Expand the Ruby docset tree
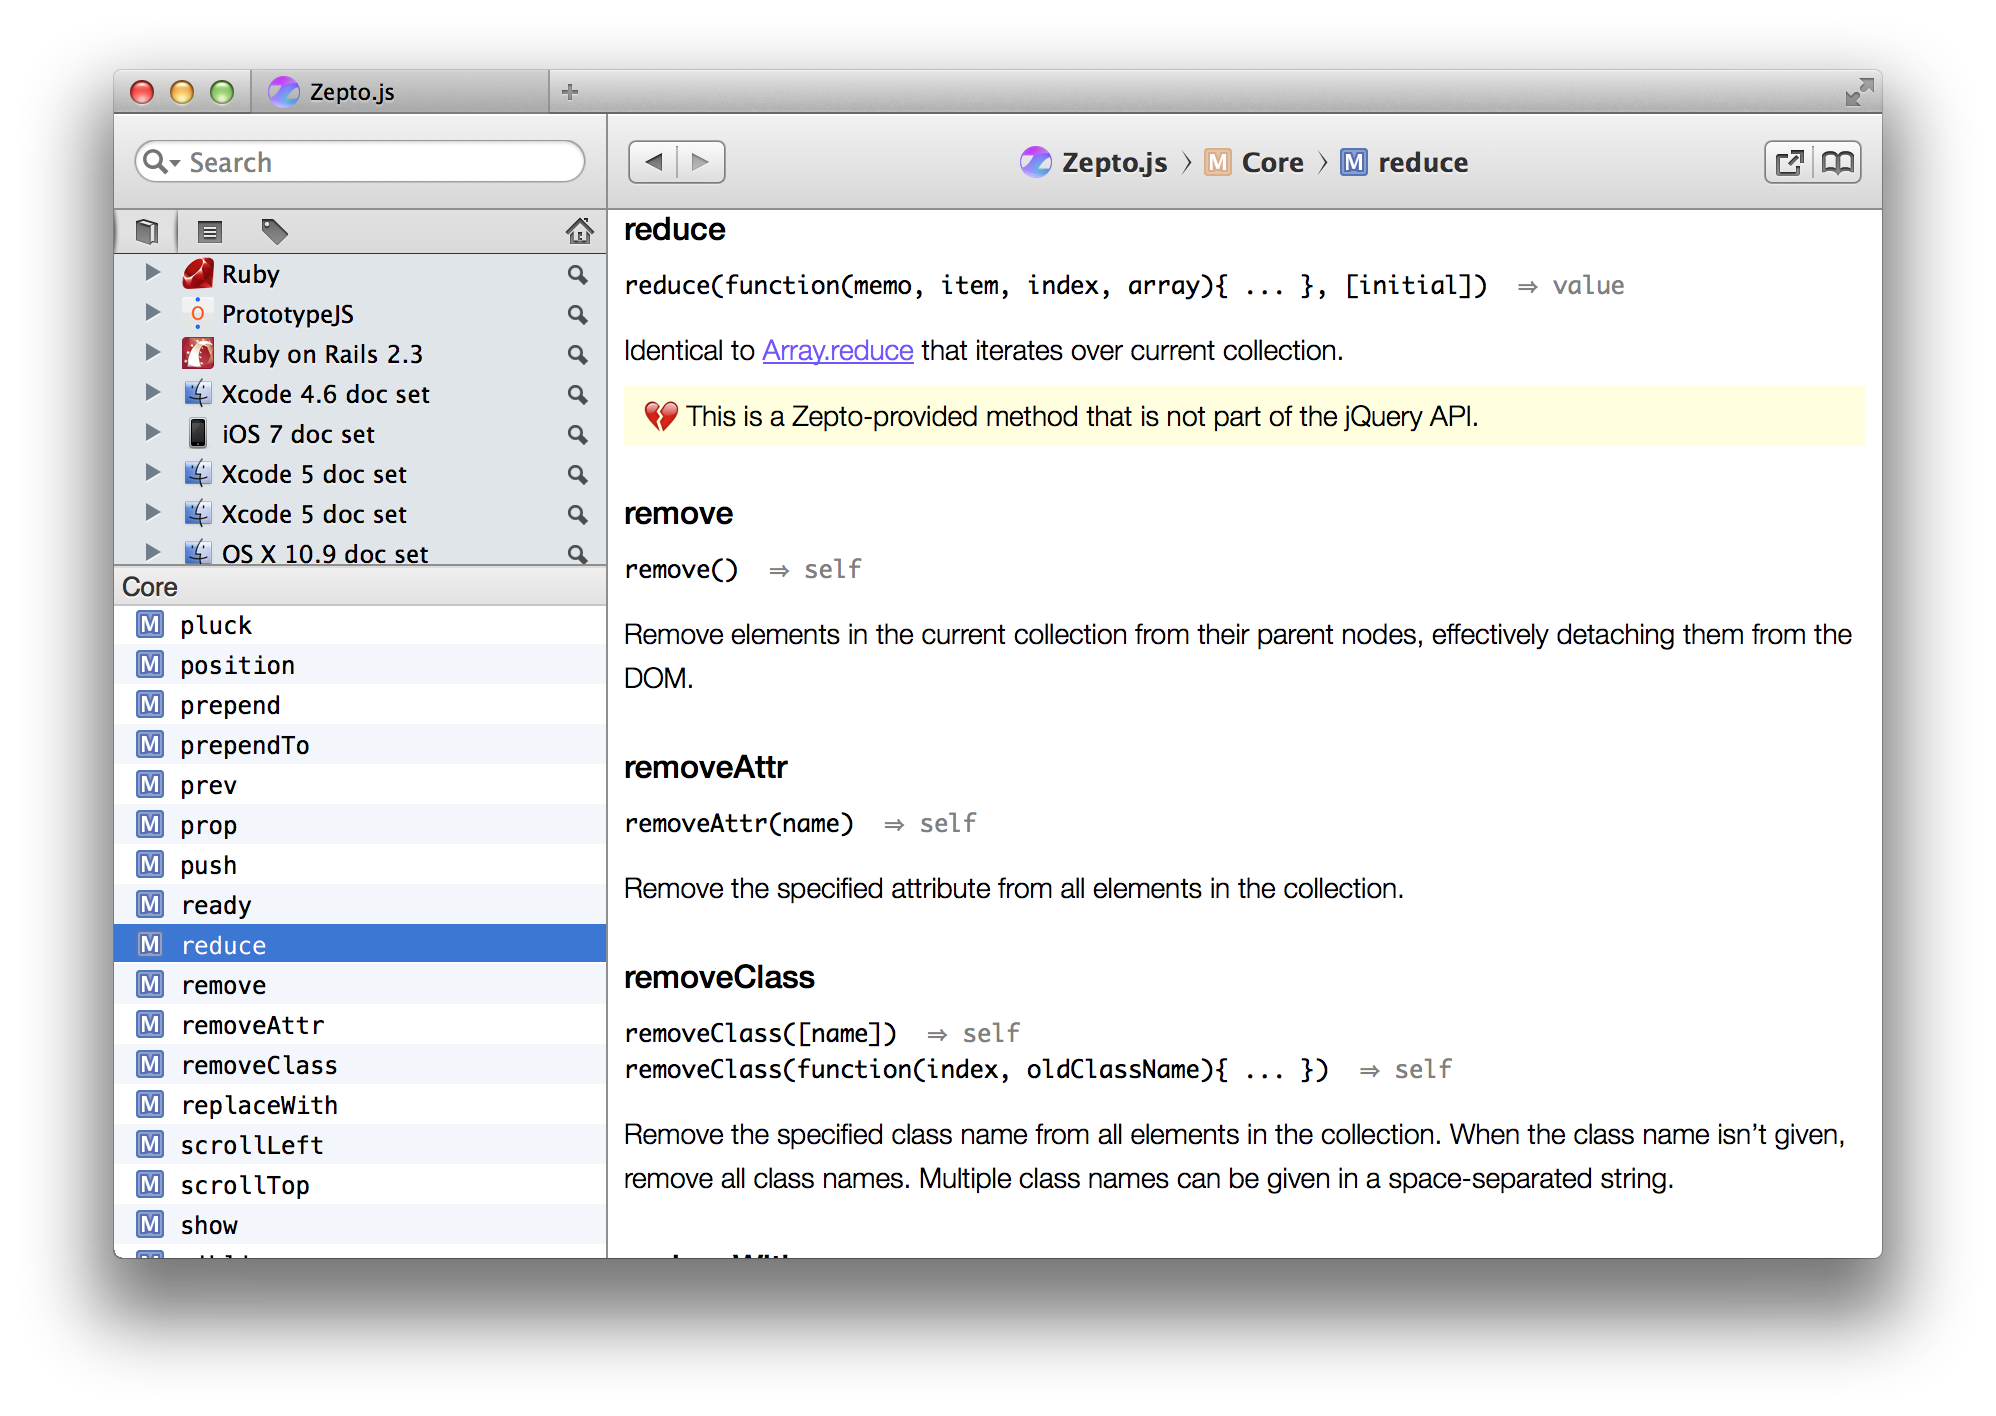The image size is (1996, 1416). tap(152, 272)
